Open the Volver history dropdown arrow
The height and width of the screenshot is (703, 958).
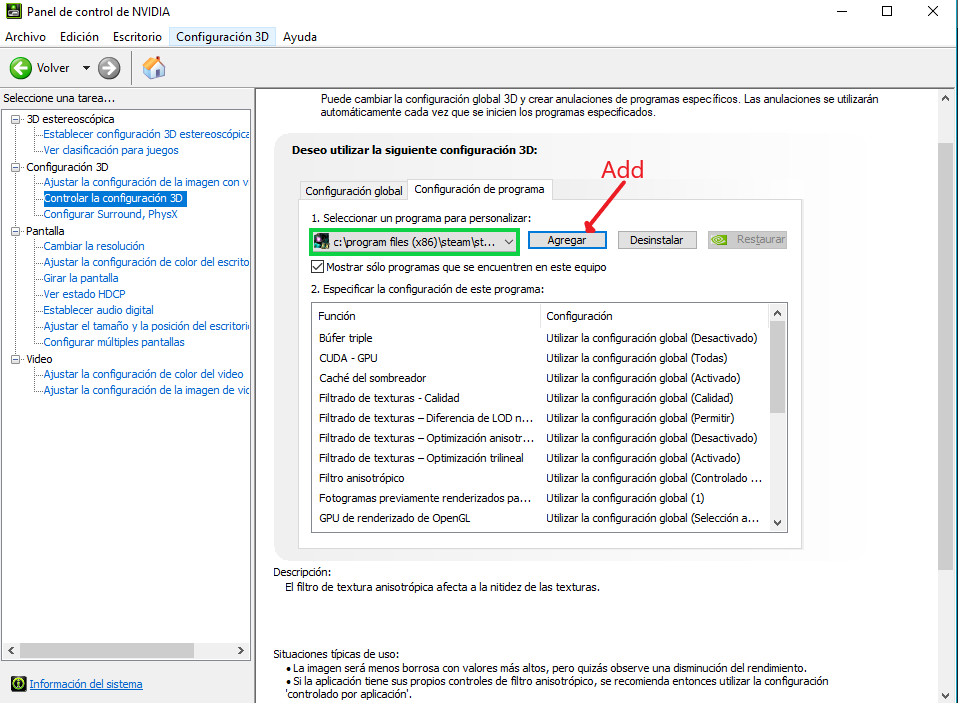click(x=86, y=68)
